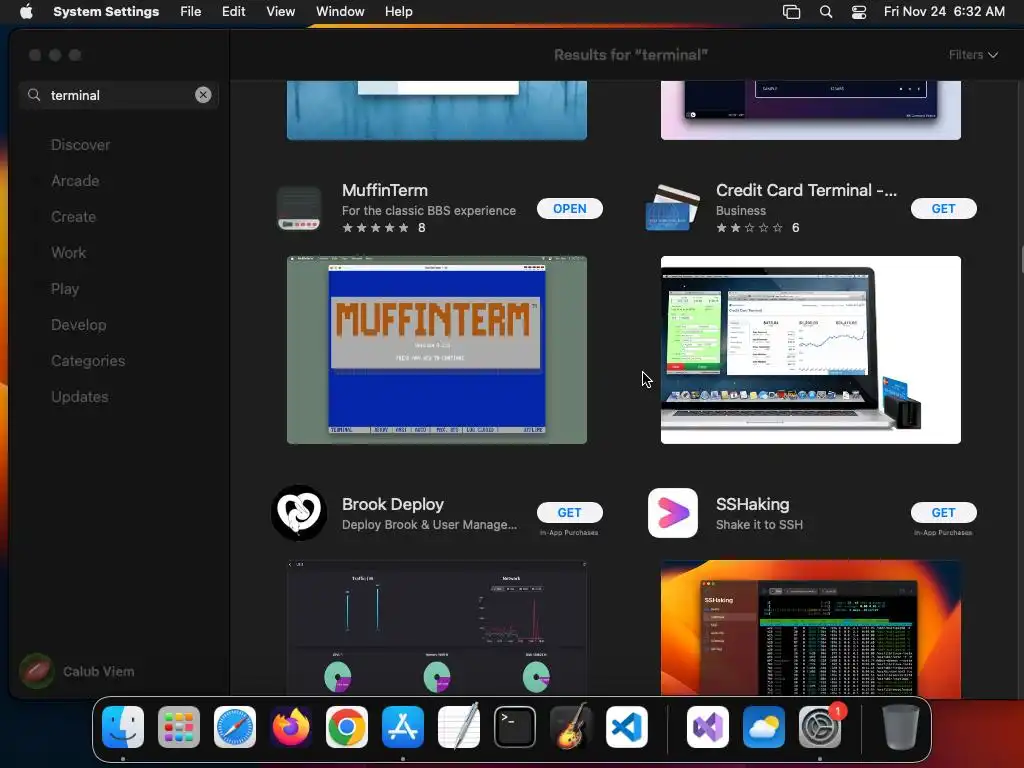Open the Credit Card Terminal title link
The image size is (1024, 768).
[x=807, y=190]
